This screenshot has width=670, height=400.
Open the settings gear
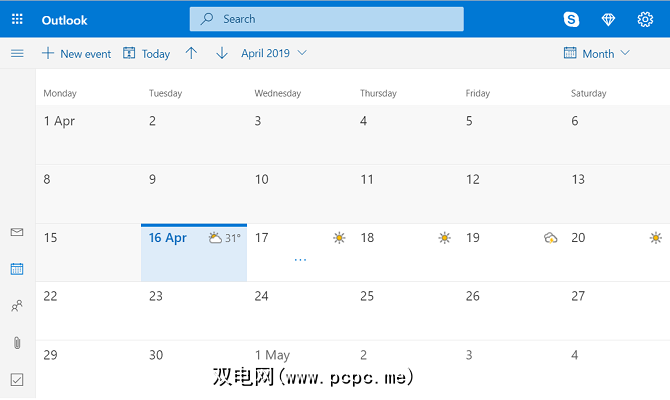tap(645, 19)
